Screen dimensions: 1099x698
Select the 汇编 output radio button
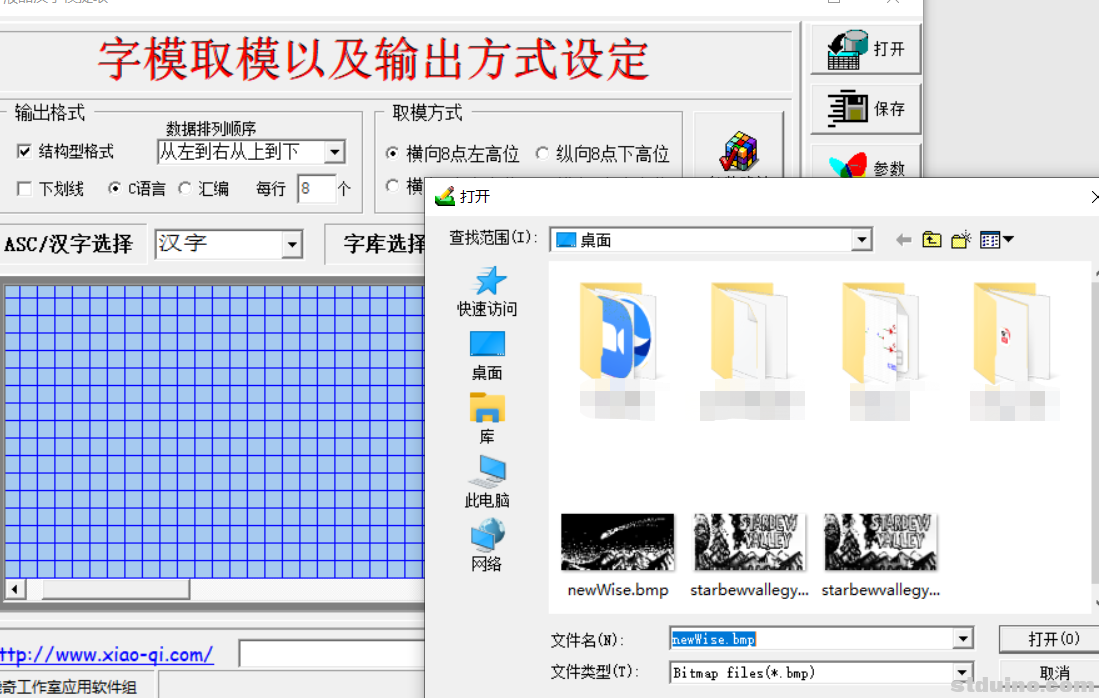click(186, 188)
